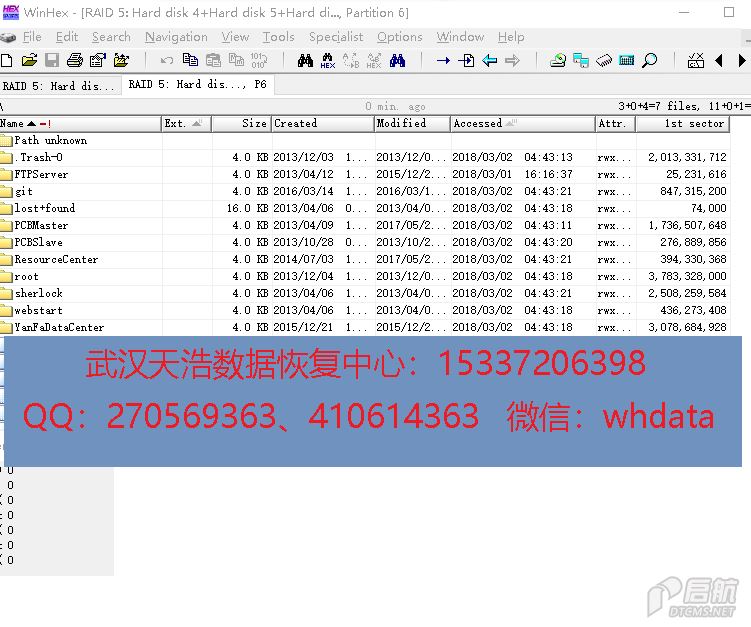Open the Specialist menu
This screenshot has height=627, width=751.
(x=335, y=37)
